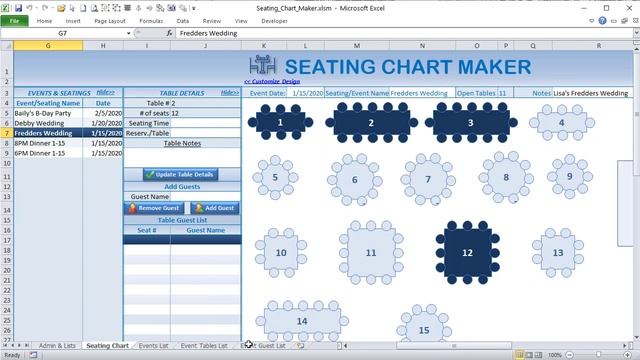
Task: Click Hide in Table Details header
Action: click(x=230, y=93)
